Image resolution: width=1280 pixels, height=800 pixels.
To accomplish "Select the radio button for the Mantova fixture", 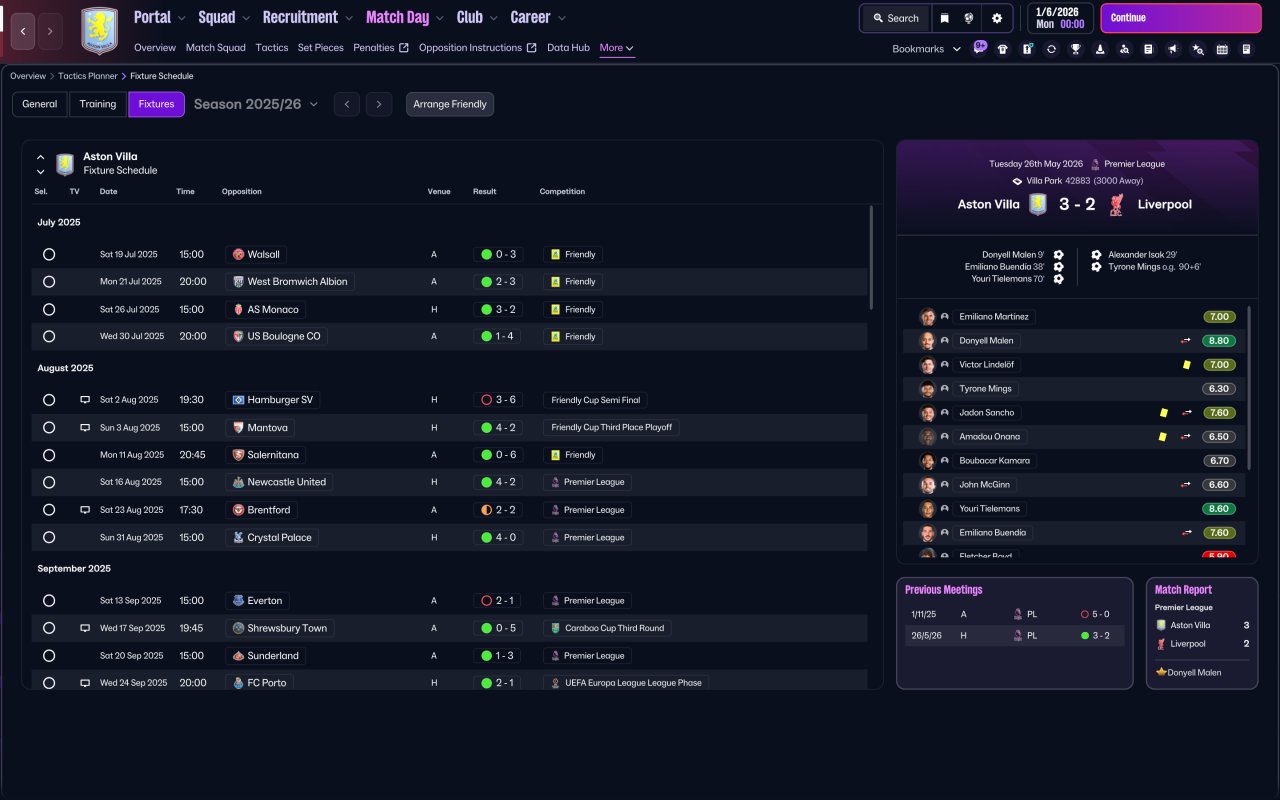I will [49, 428].
